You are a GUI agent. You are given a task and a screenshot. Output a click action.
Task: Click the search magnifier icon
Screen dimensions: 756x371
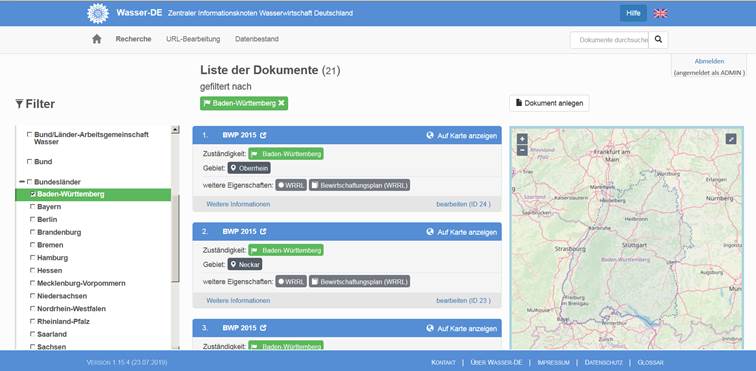658,40
